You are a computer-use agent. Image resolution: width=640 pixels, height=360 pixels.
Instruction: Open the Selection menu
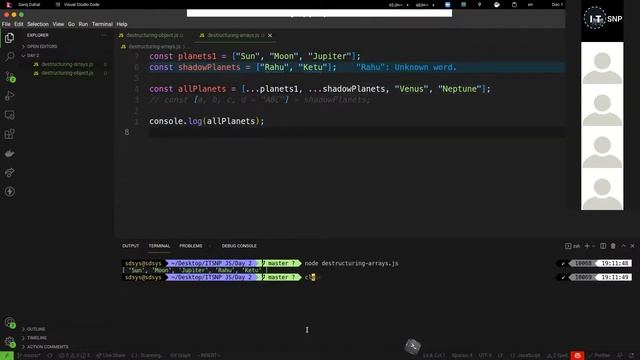point(38,24)
